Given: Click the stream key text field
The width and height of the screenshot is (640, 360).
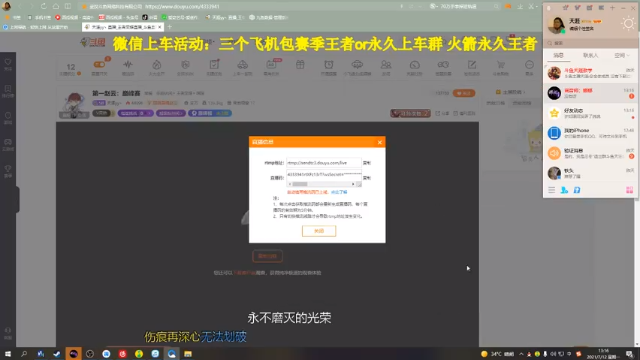Looking at the screenshot, I should (x=324, y=175).
